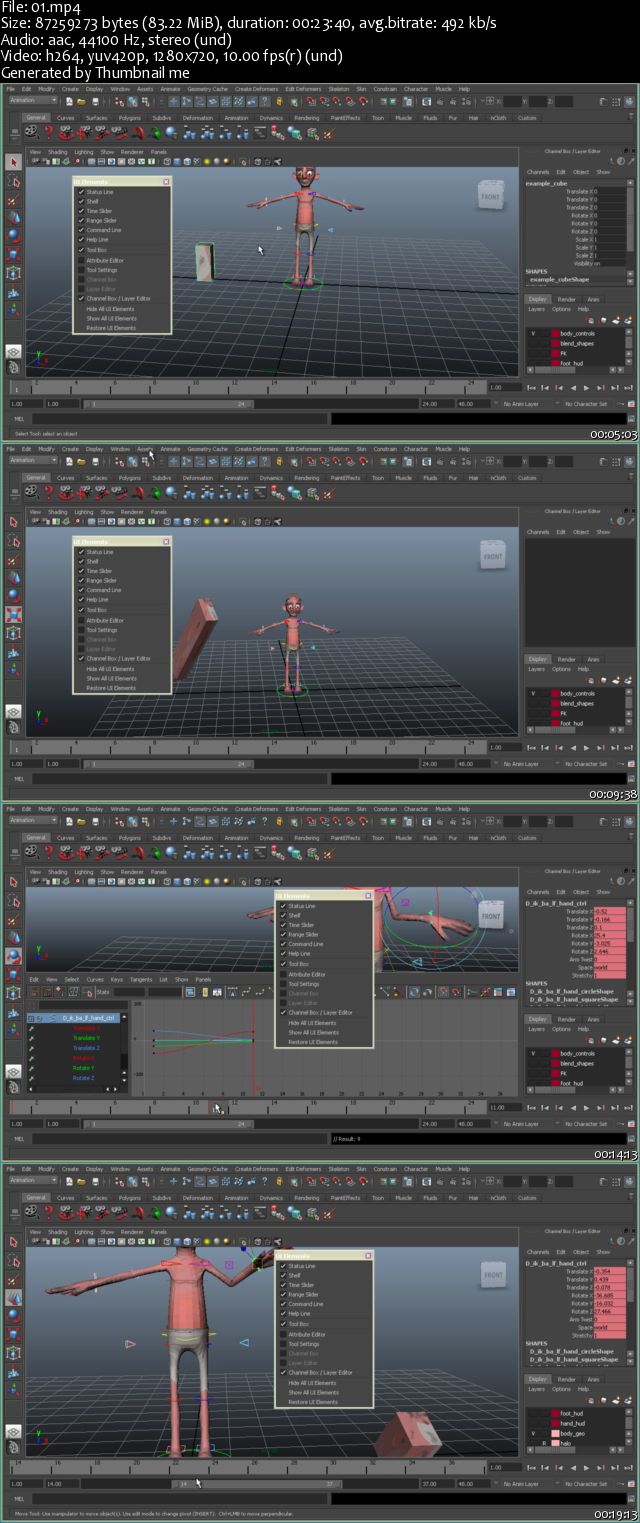
Task: Click FRONT view cube in 00:19:13 frame
Action: 493,1275
